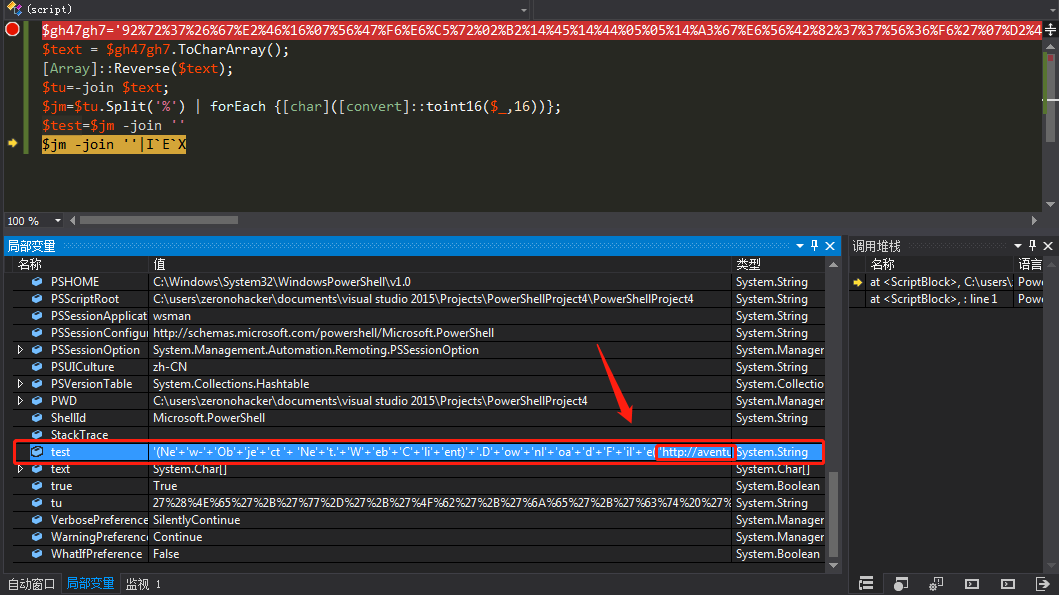
Task: Click the fifth bottom-right window icon
Action: click(x=1008, y=584)
